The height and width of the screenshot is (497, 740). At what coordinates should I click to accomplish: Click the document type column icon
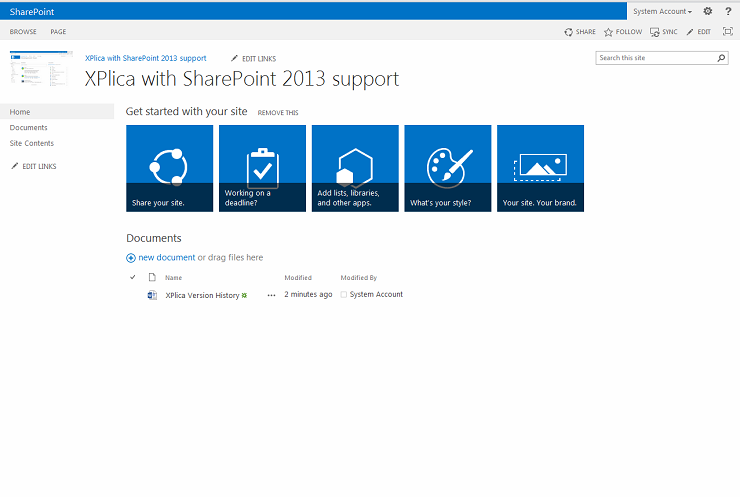[x=152, y=277]
